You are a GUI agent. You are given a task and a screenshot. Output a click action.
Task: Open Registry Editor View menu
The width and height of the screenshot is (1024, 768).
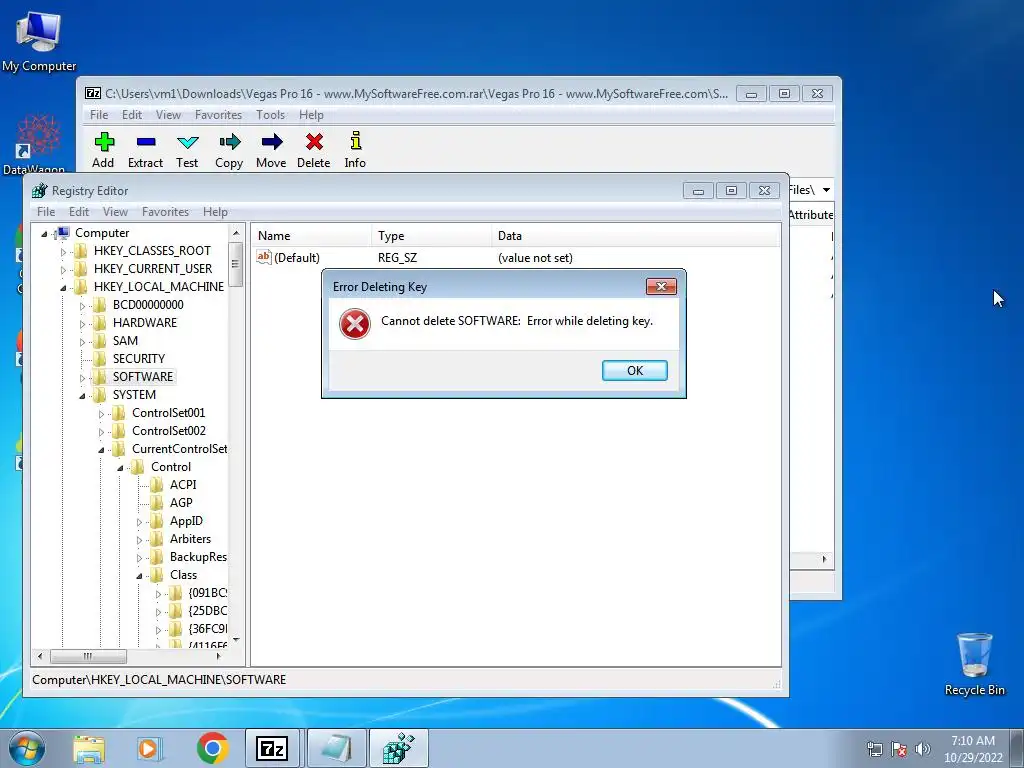coord(115,212)
